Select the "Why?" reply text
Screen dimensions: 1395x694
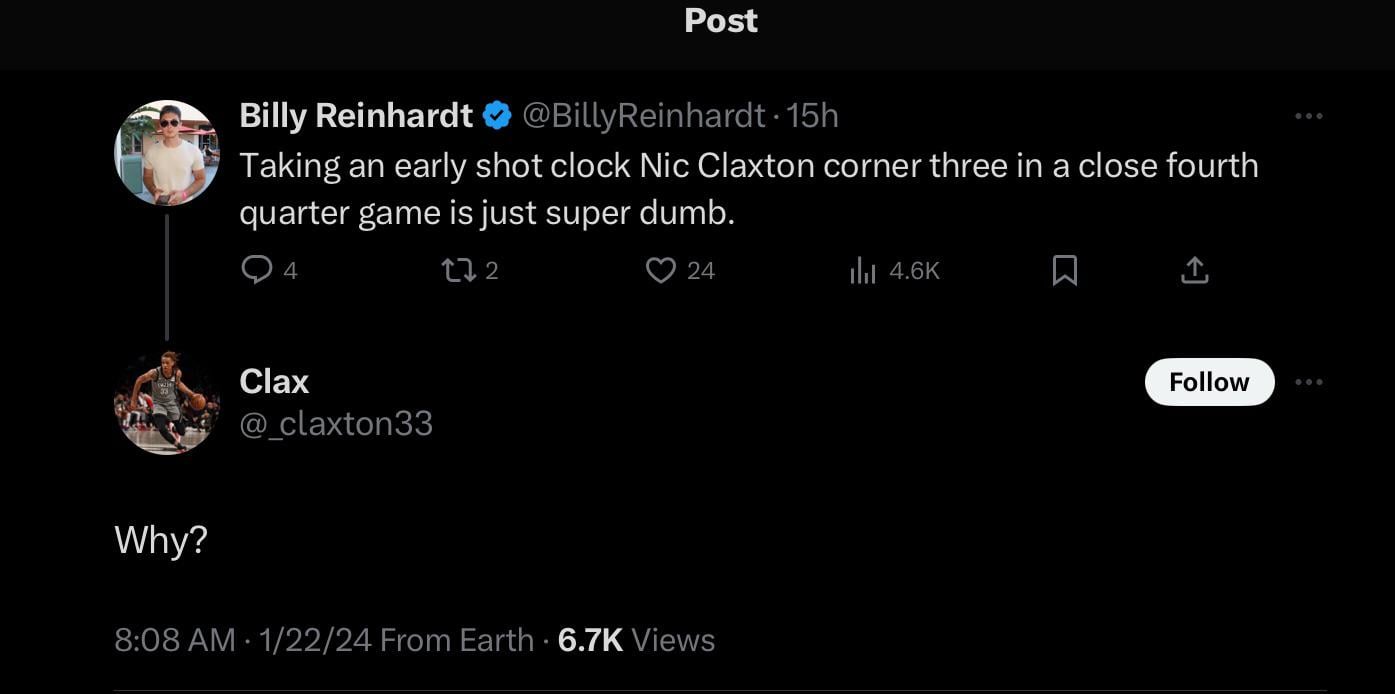161,540
